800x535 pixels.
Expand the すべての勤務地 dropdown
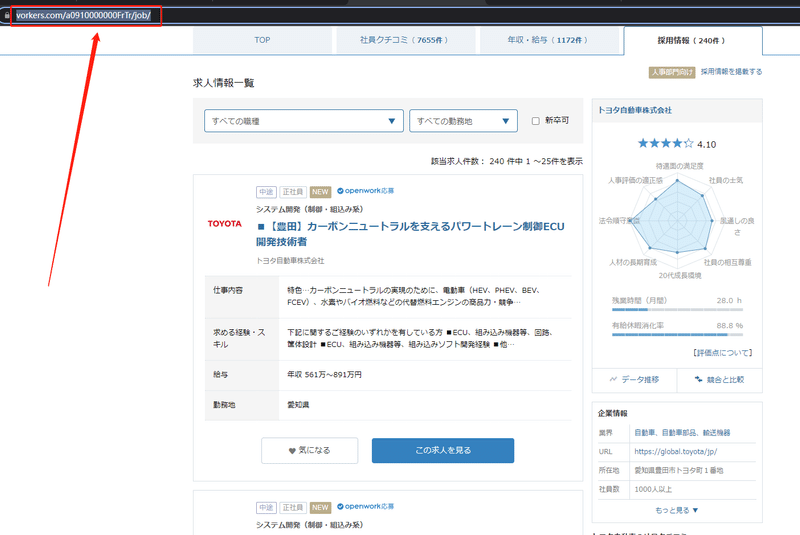point(463,121)
